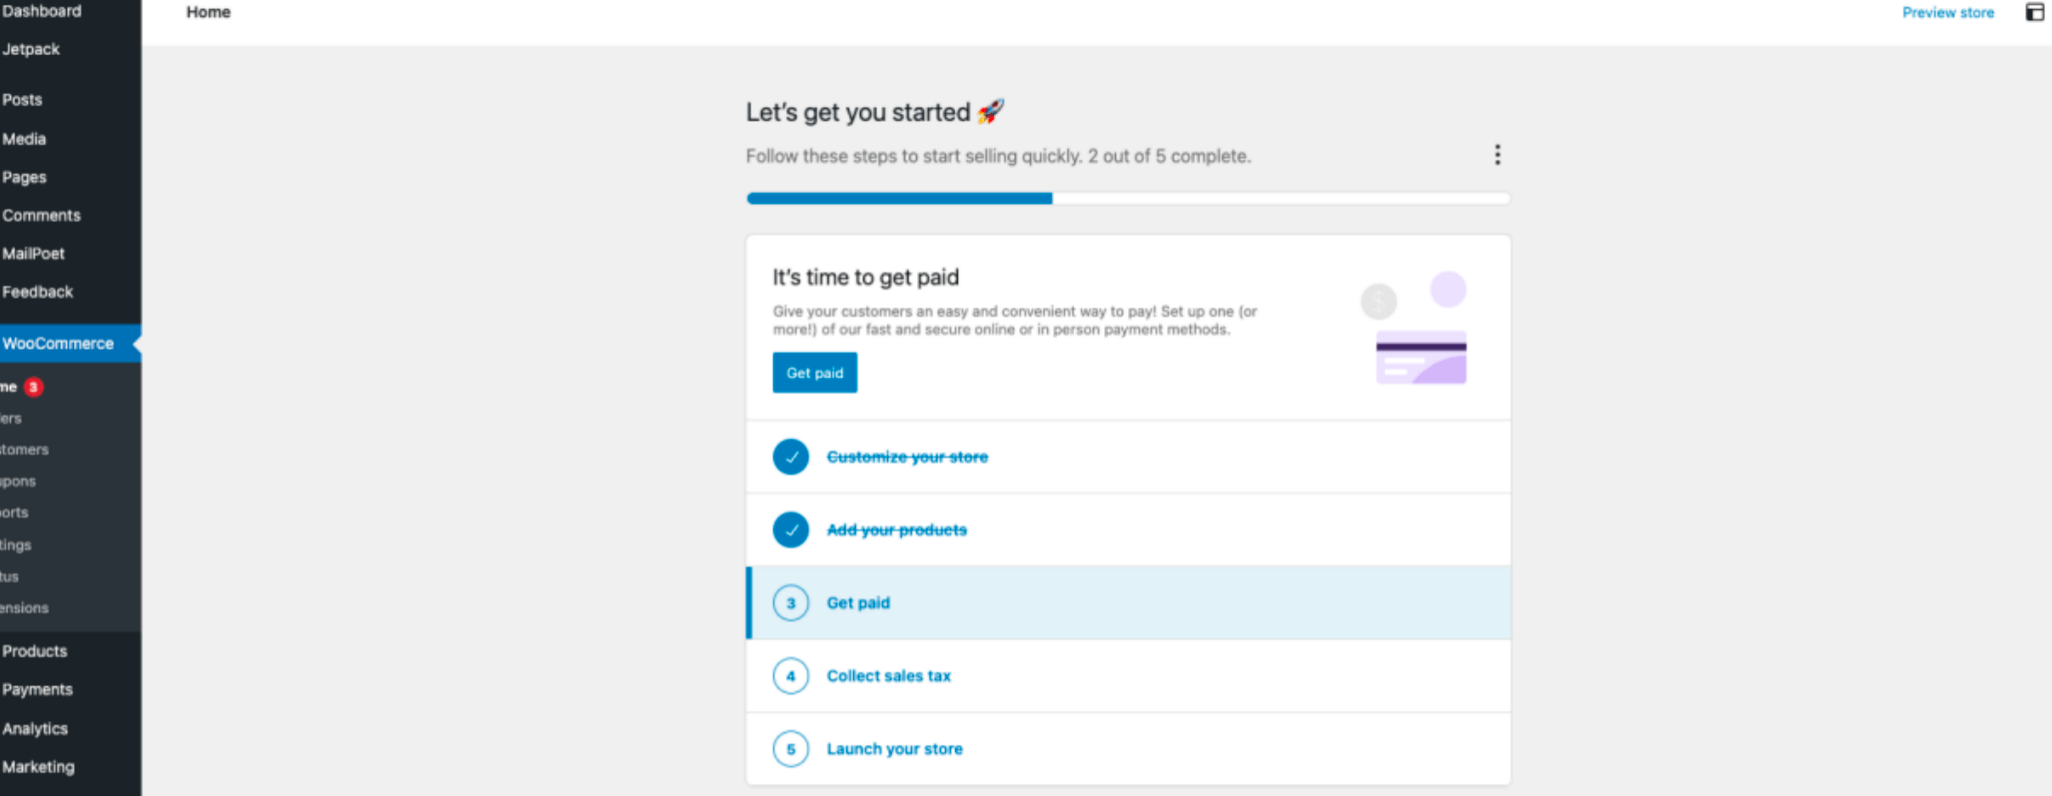Click the step 3 circle icon
The image size is (2052, 796).
[791, 603]
